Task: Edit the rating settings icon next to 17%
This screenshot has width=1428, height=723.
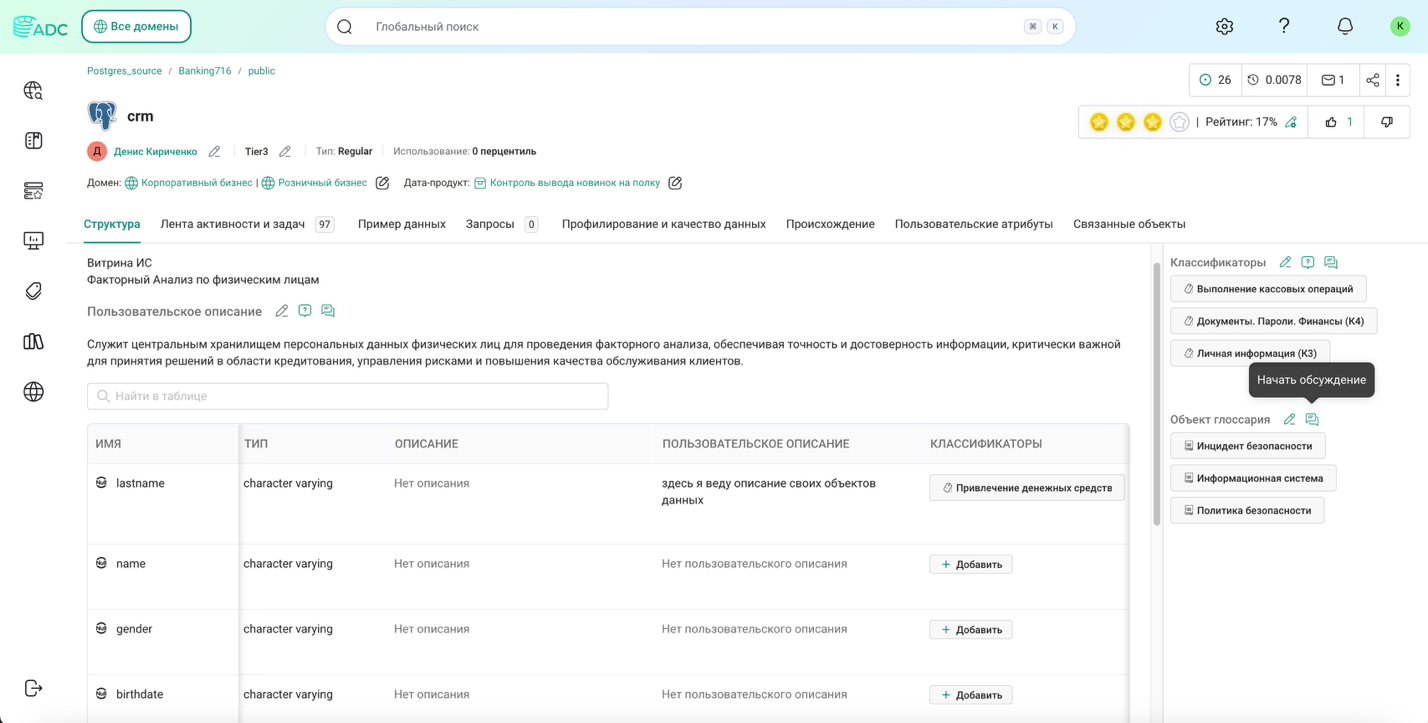Action: [1291, 122]
